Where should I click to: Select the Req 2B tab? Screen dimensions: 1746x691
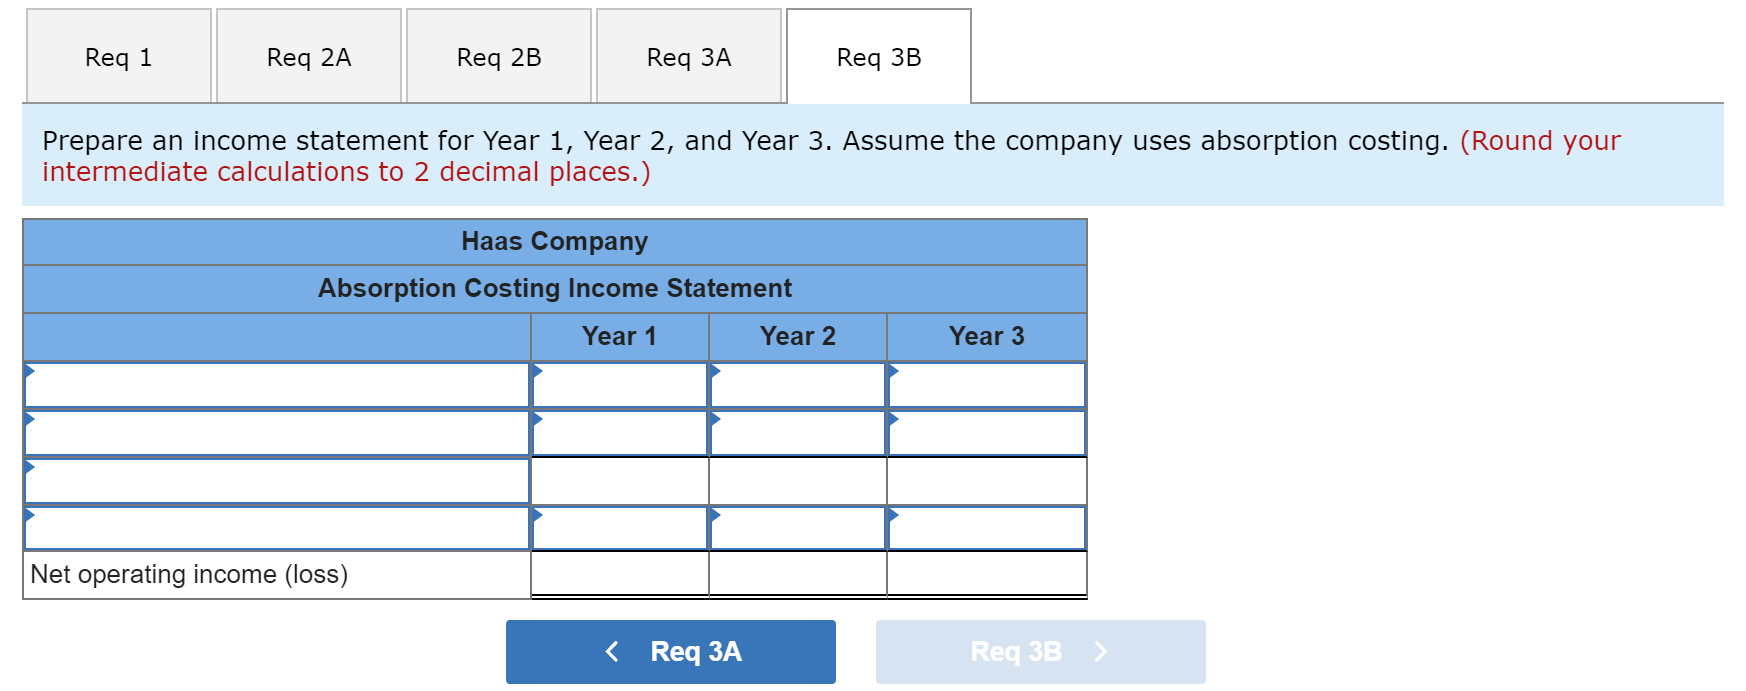point(498,56)
